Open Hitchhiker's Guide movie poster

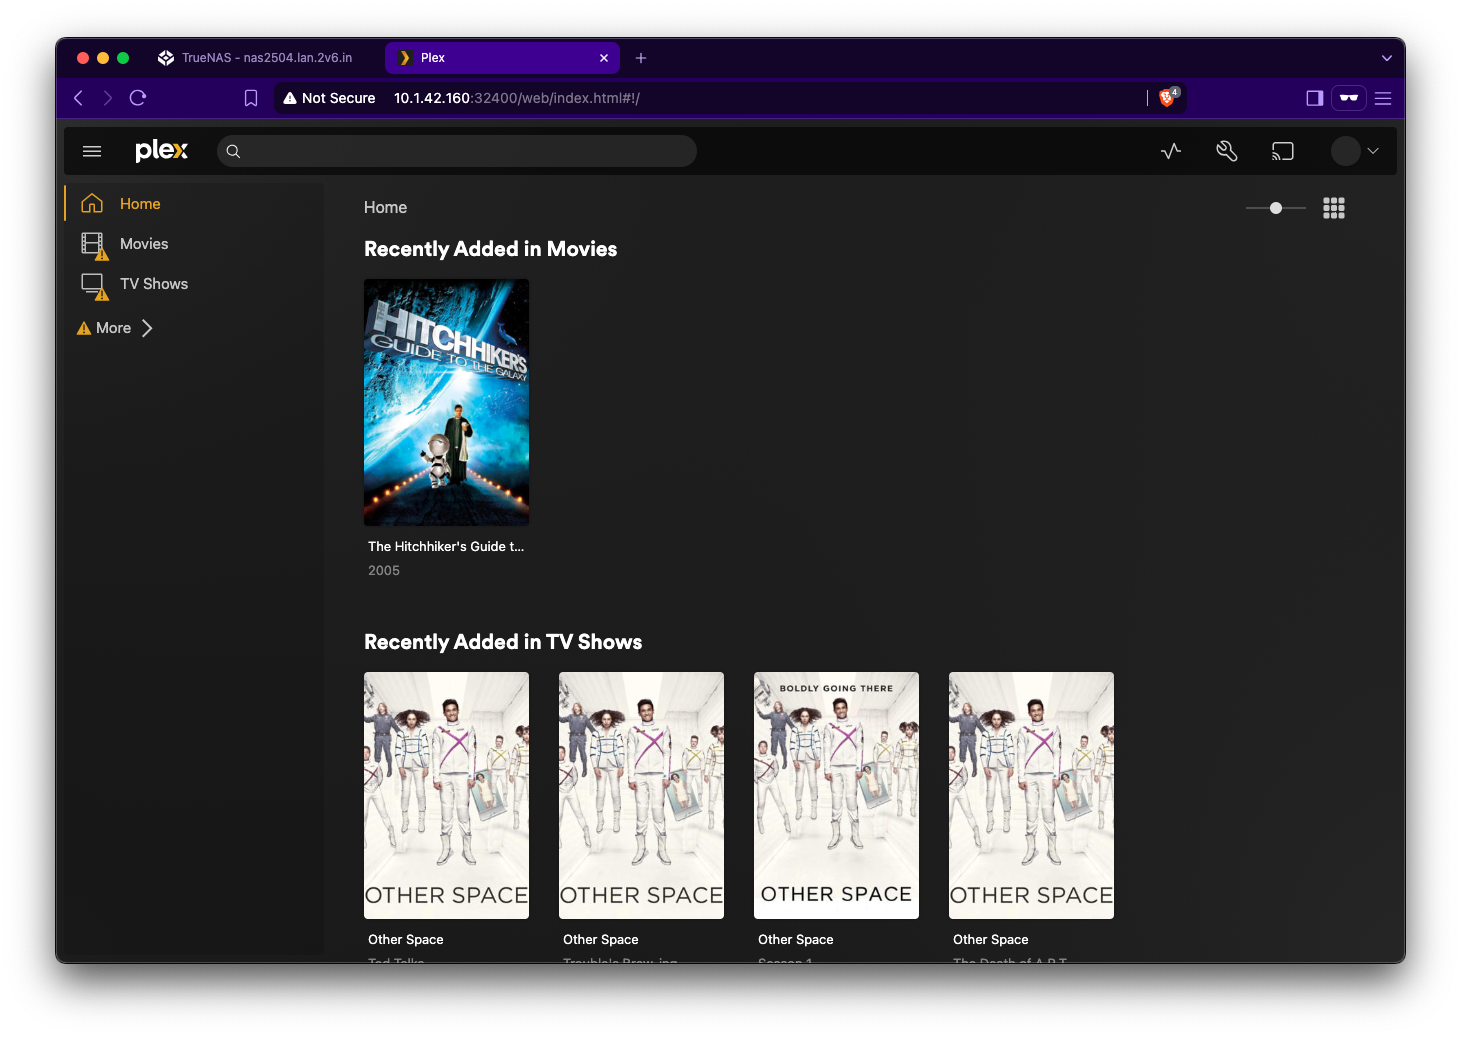coord(446,402)
